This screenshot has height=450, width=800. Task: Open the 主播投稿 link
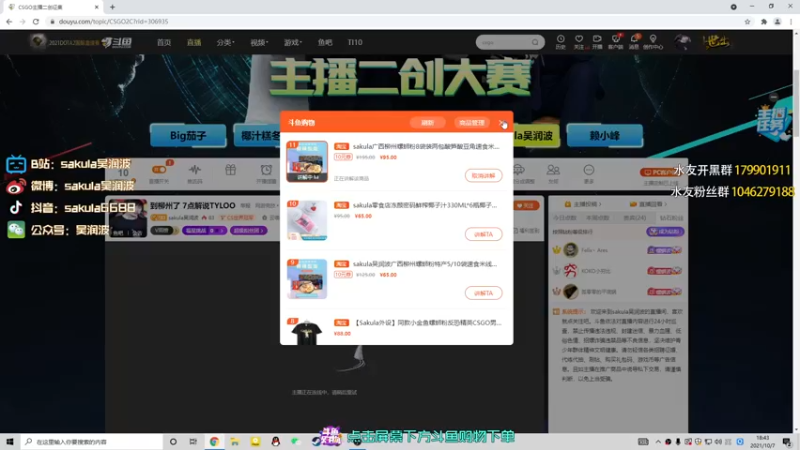pyautogui.click(x=584, y=204)
